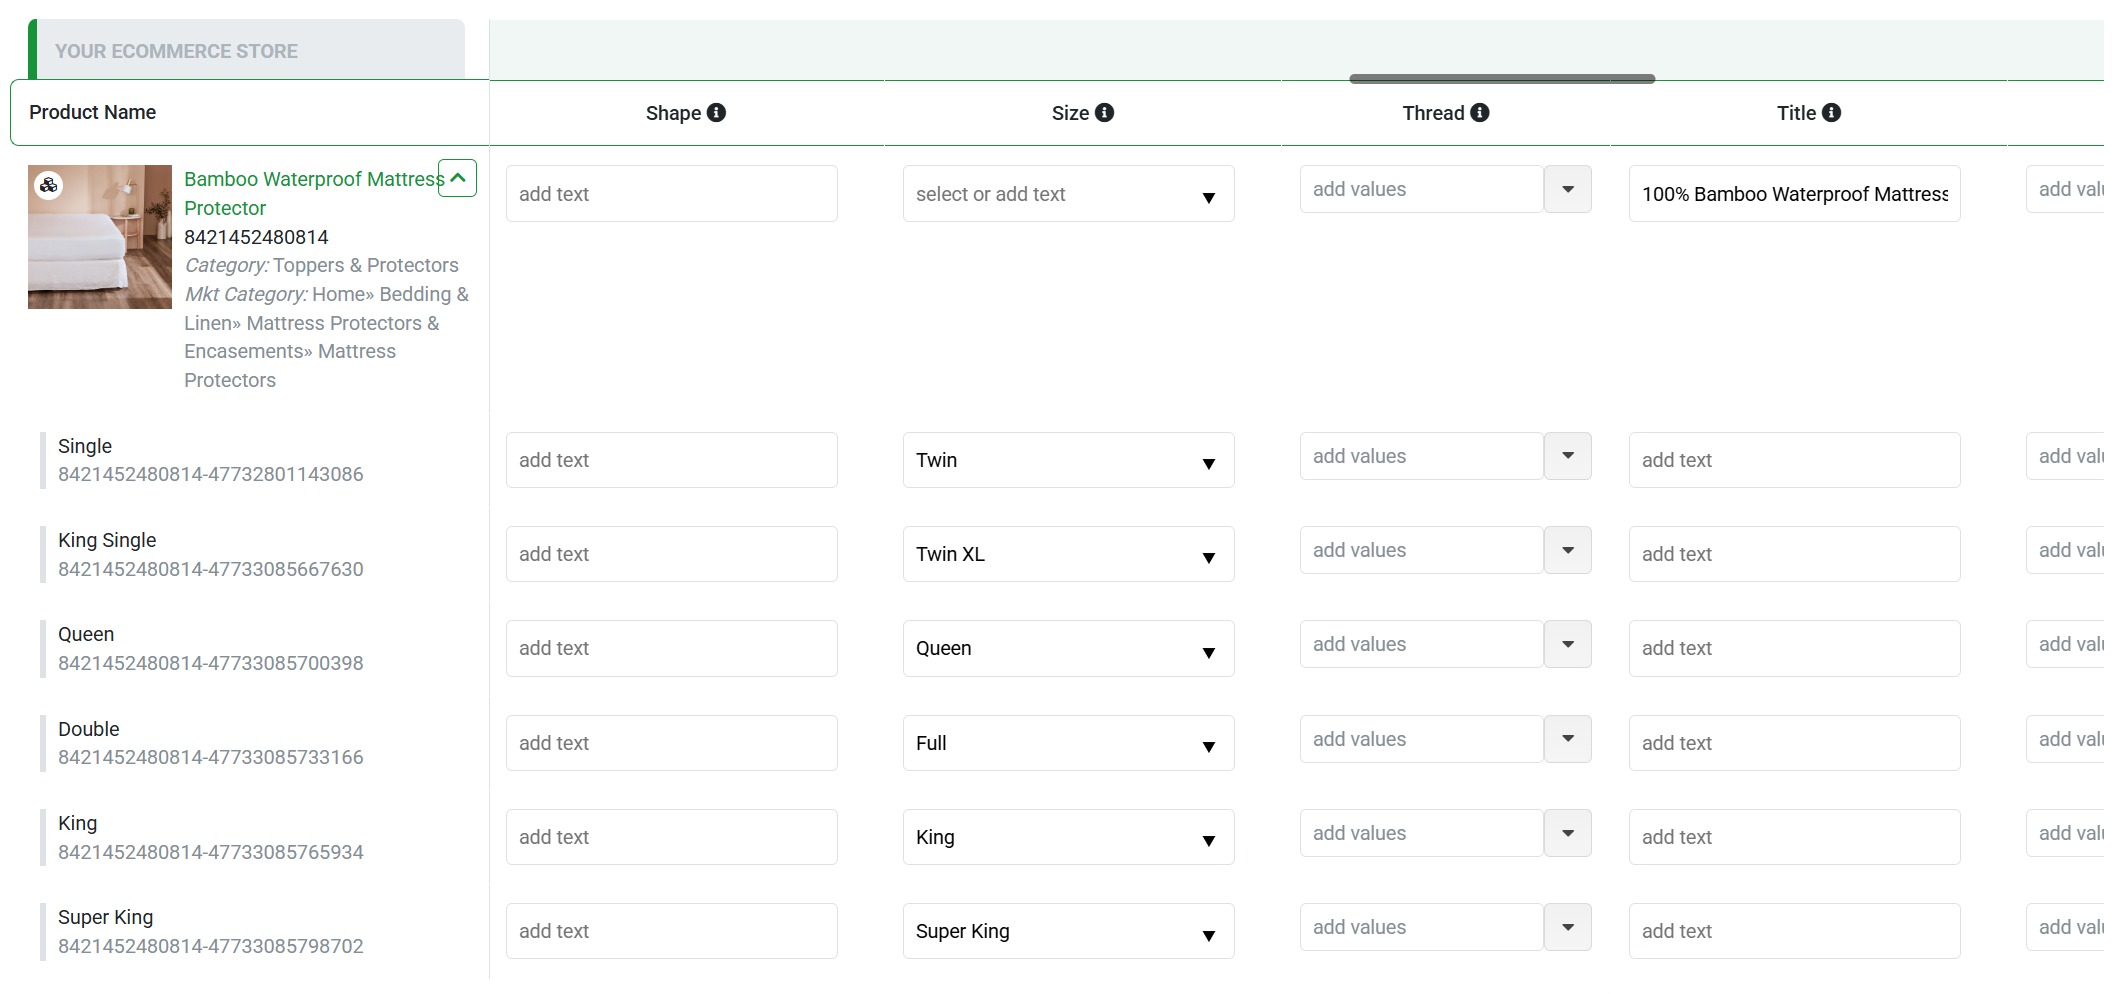Select the YOUR ECOMMERCE STORE tab
This screenshot has height=994, width=2124.
[x=247, y=50]
